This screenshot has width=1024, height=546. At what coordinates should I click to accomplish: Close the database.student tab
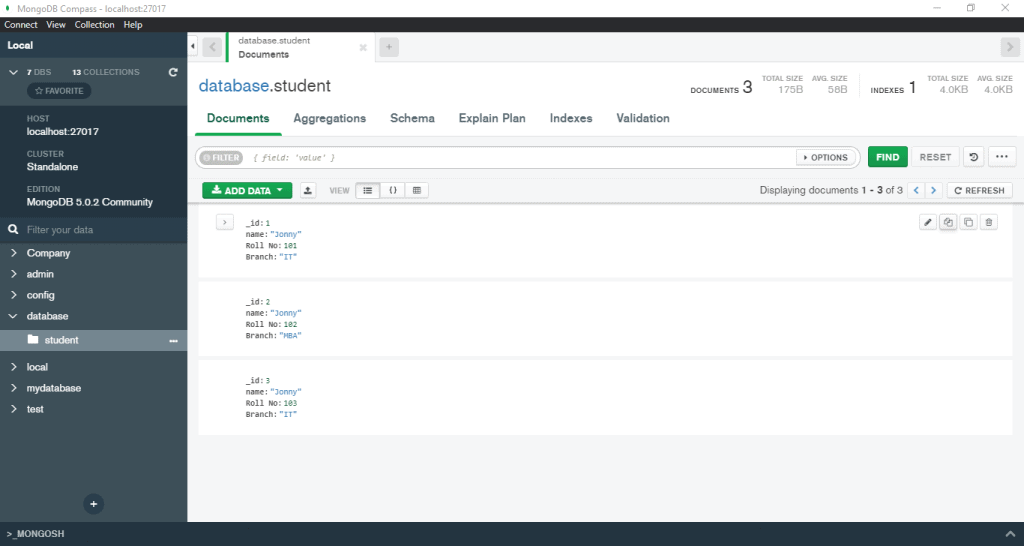click(363, 48)
